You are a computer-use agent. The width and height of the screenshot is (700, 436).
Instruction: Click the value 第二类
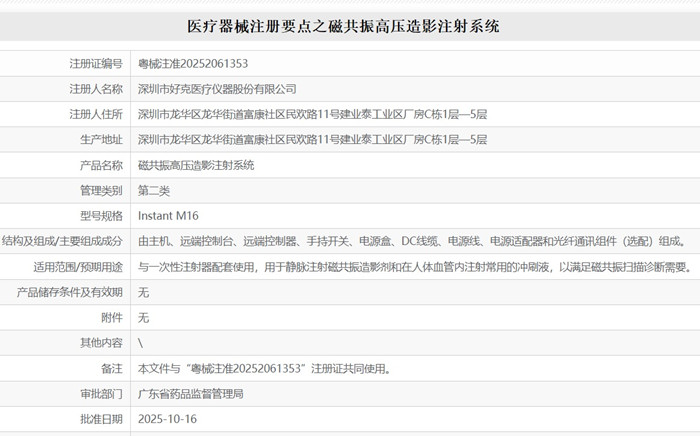tap(154, 191)
